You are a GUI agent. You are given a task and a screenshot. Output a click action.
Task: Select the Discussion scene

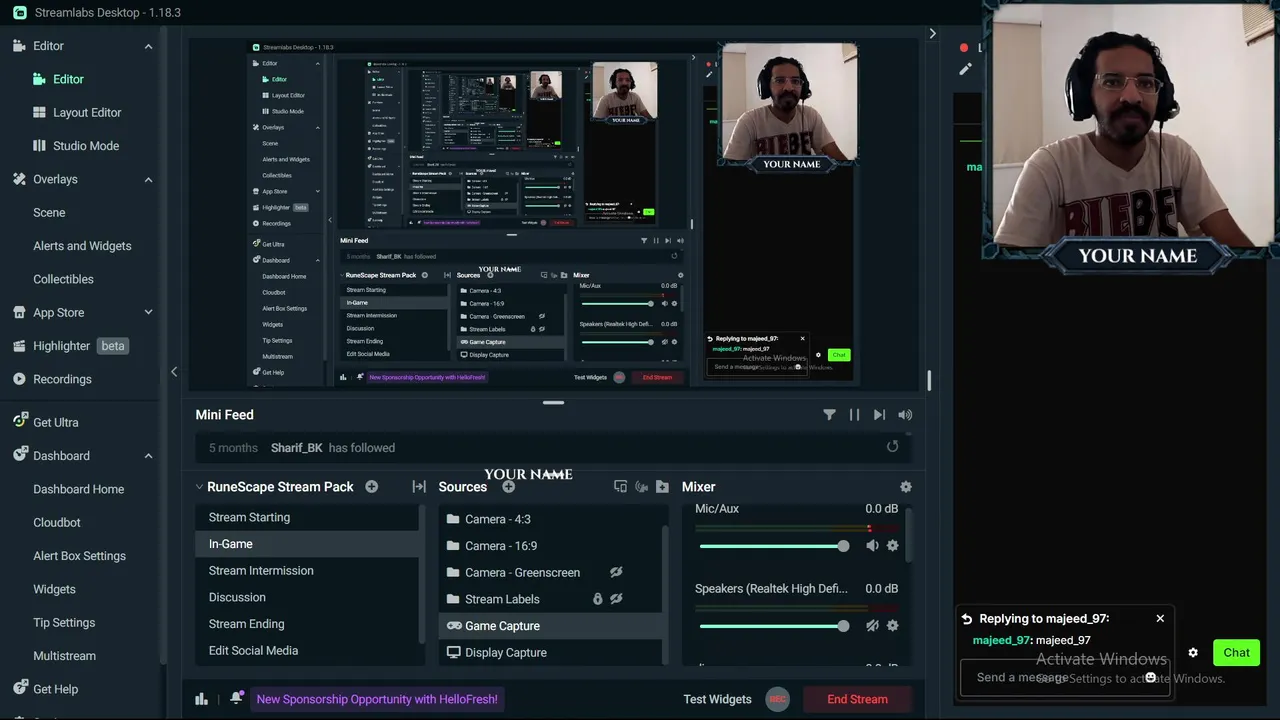point(308,597)
